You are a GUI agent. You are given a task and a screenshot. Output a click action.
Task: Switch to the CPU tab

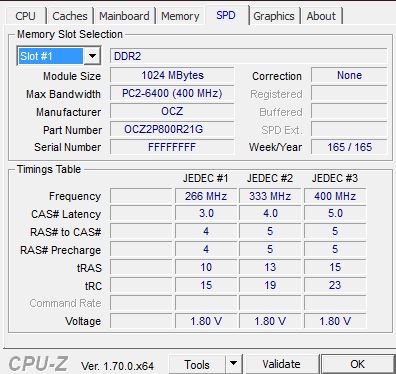click(26, 16)
